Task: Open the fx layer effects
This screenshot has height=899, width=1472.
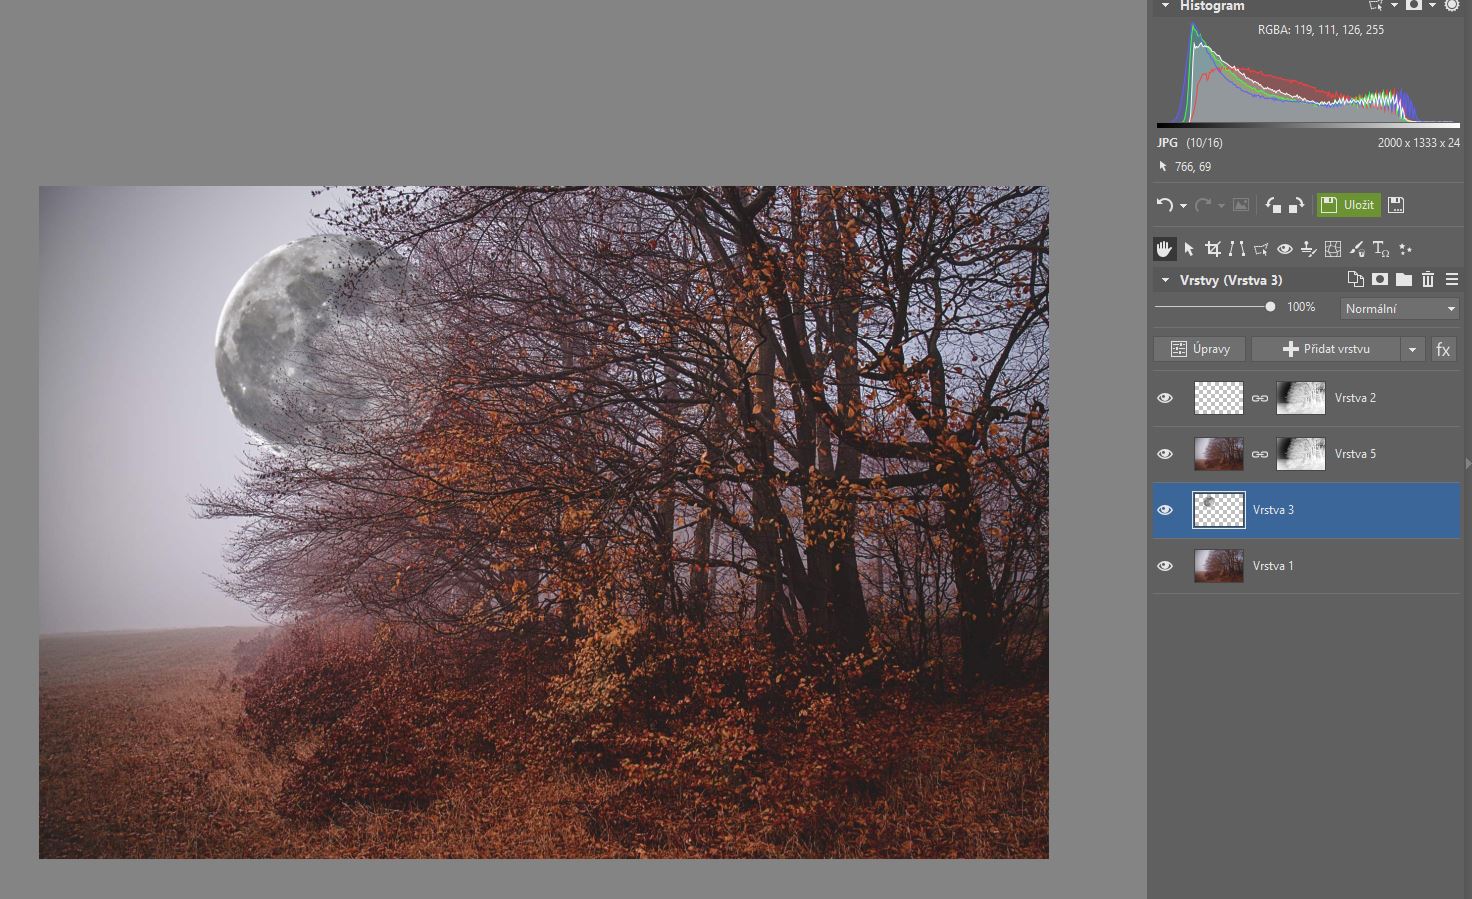Action: (1443, 349)
